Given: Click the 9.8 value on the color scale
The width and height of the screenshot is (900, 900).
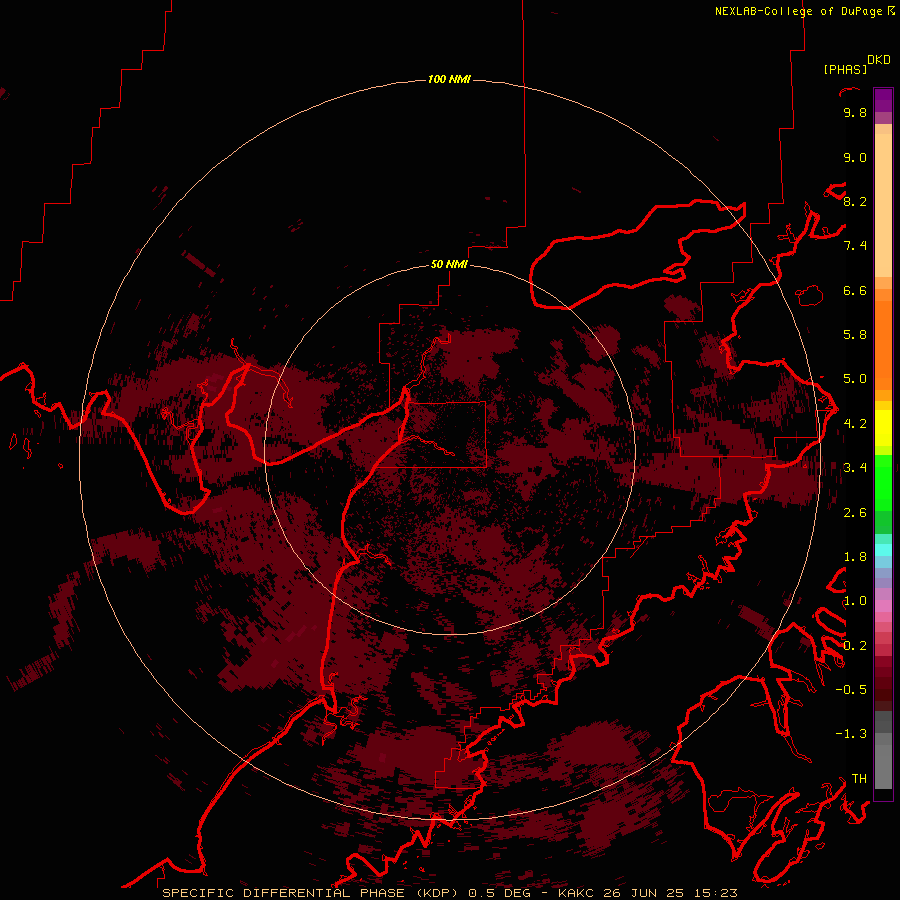Looking at the screenshot, I should tap(855, 112).
